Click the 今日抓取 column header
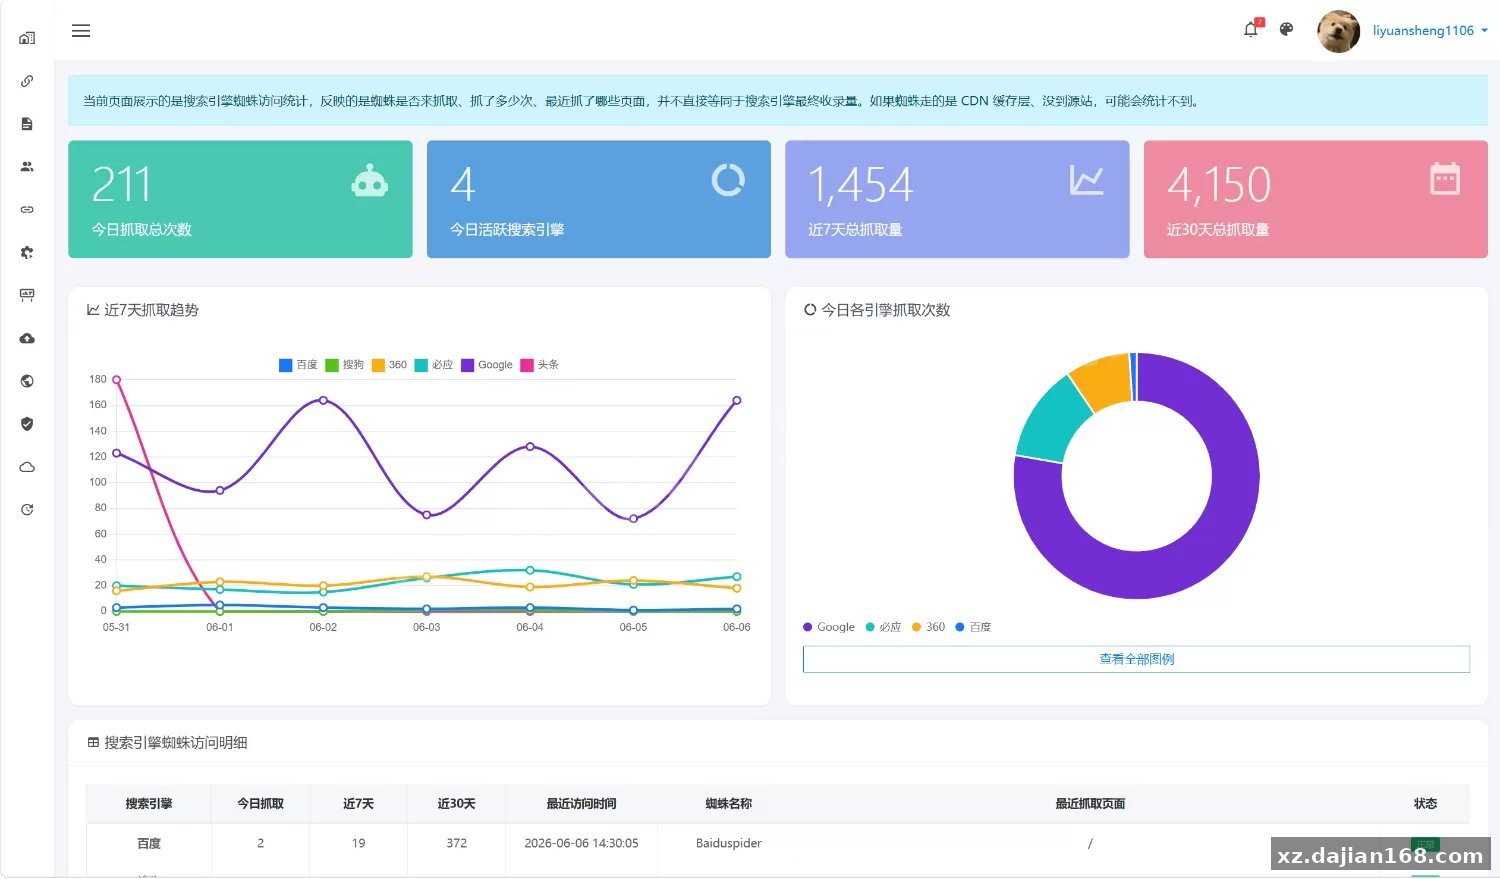This screenshot has width=1500, height=879. [x=260, y=804]
